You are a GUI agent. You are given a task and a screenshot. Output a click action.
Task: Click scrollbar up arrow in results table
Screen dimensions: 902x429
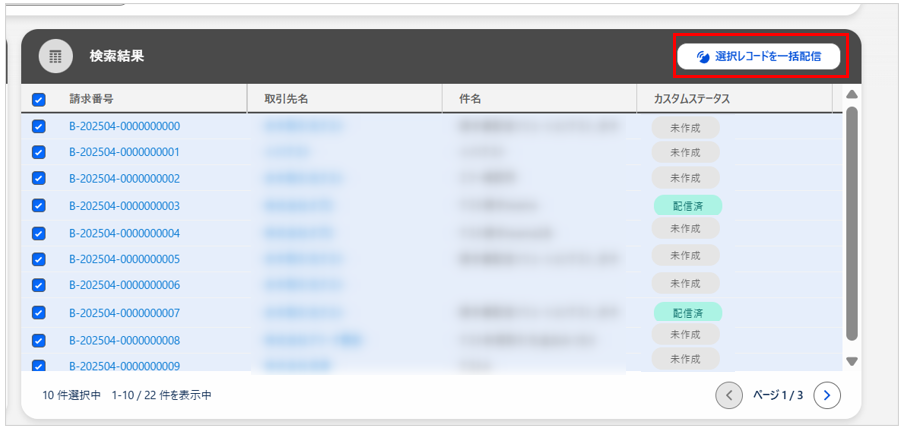[852, 95]
